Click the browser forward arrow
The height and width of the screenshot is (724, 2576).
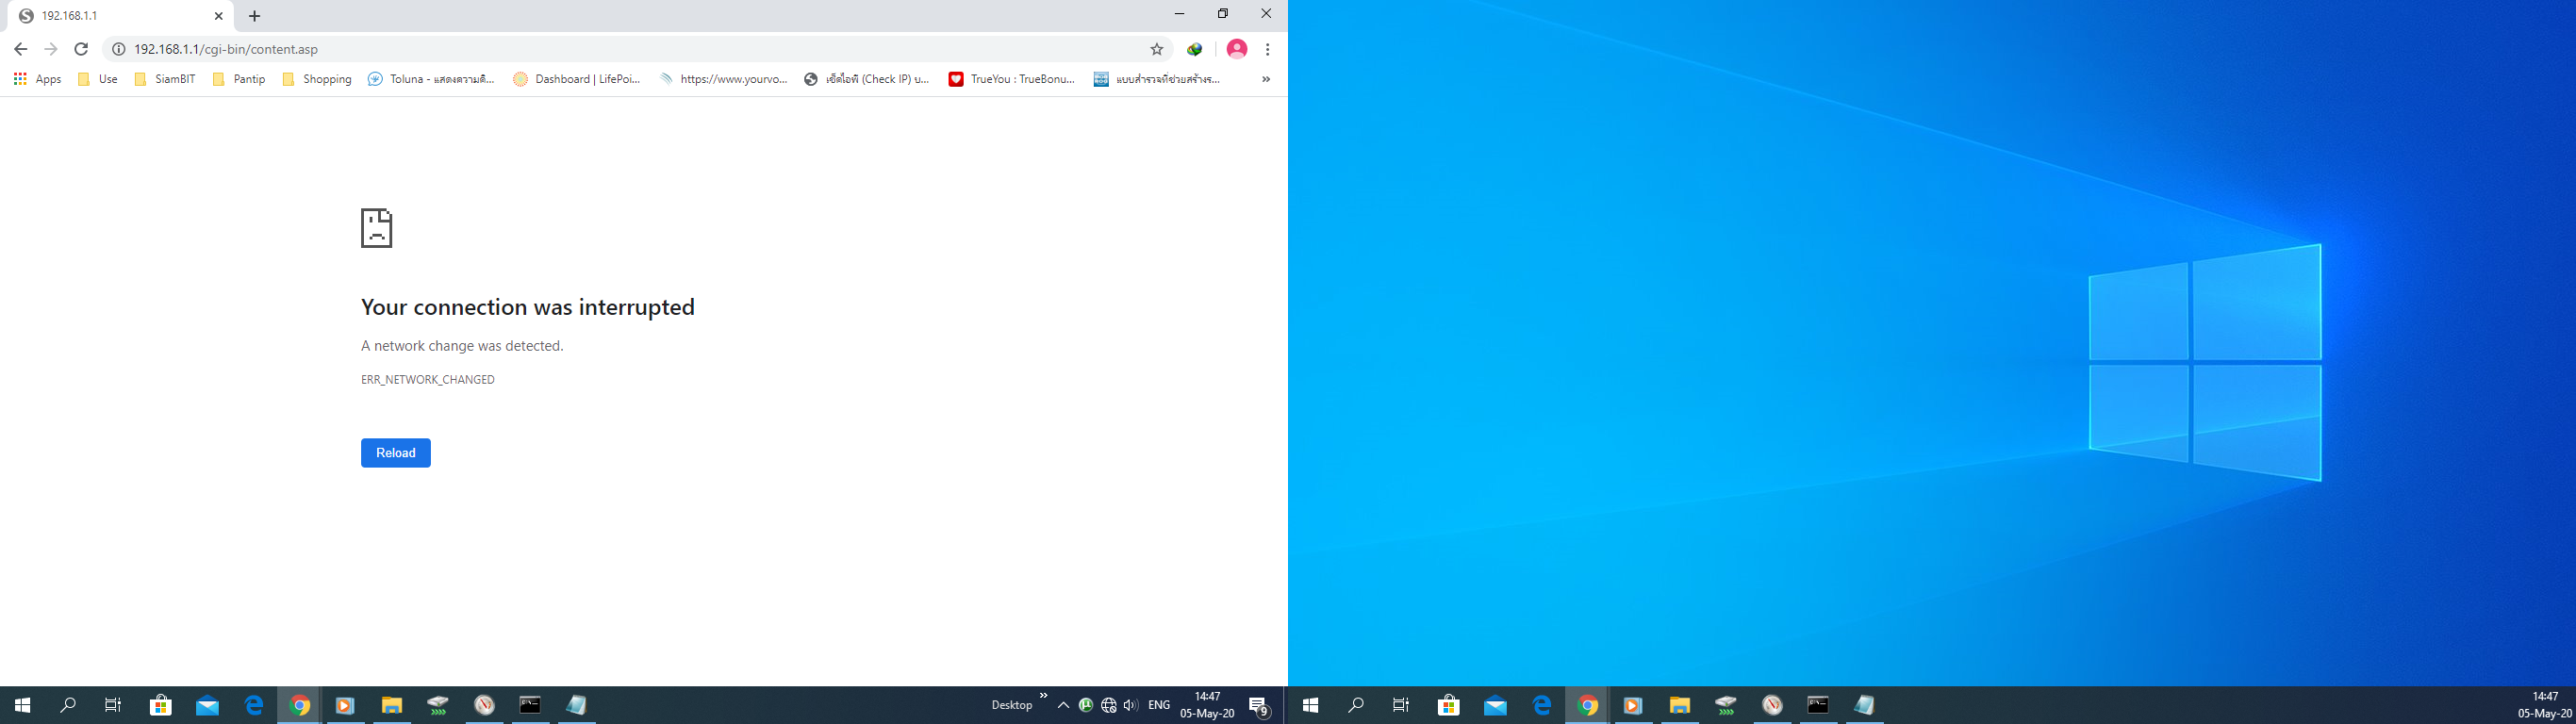tap(51, 49)
